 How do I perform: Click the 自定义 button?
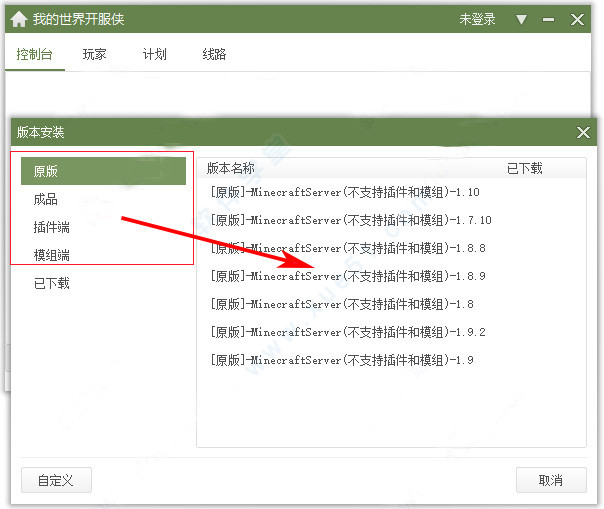click(56, 480)
